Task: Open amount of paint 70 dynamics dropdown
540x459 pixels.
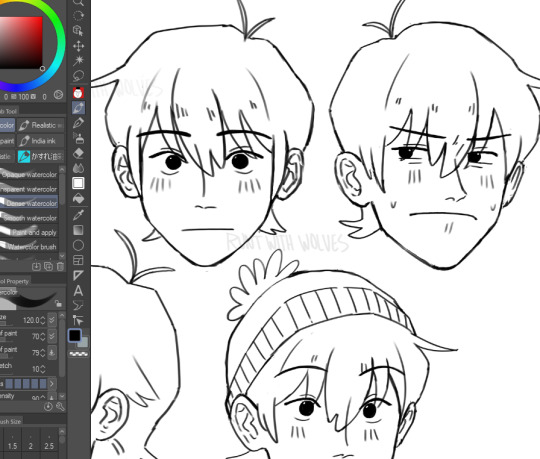Action: pos(52,336)
